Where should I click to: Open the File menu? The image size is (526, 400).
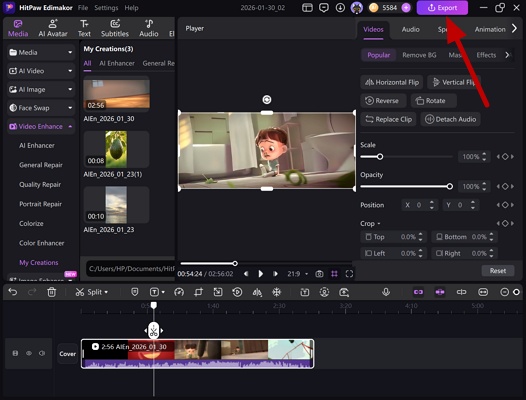(x=83, y=8)
